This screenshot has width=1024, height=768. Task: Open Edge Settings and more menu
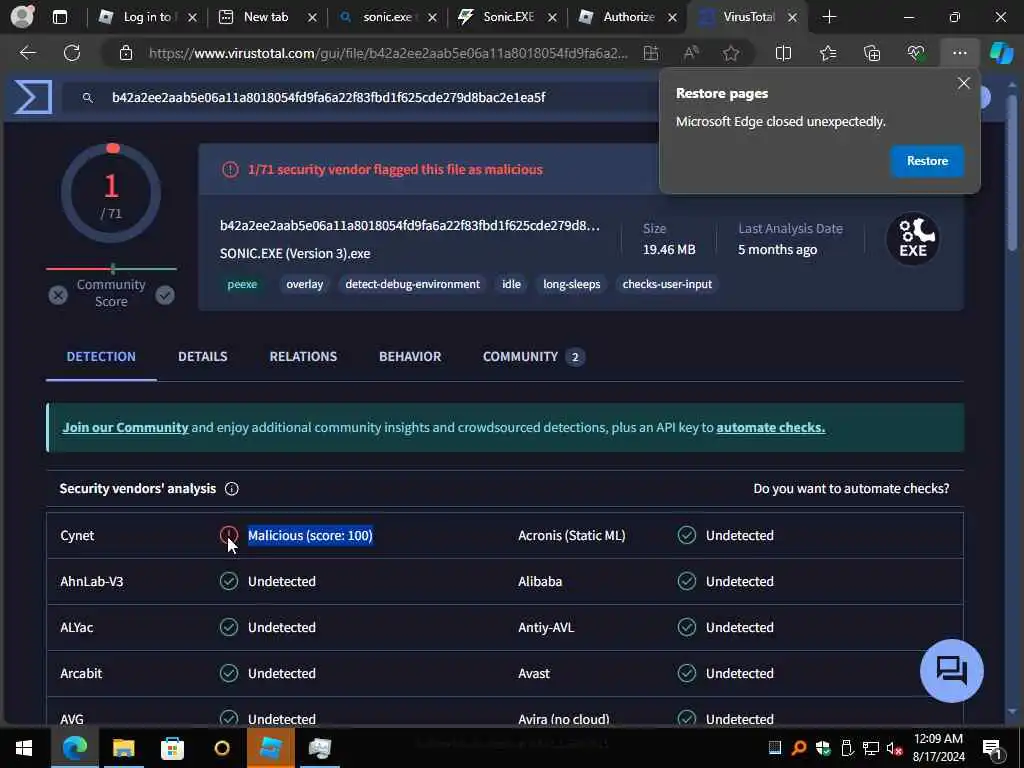(x=959, y=53)
